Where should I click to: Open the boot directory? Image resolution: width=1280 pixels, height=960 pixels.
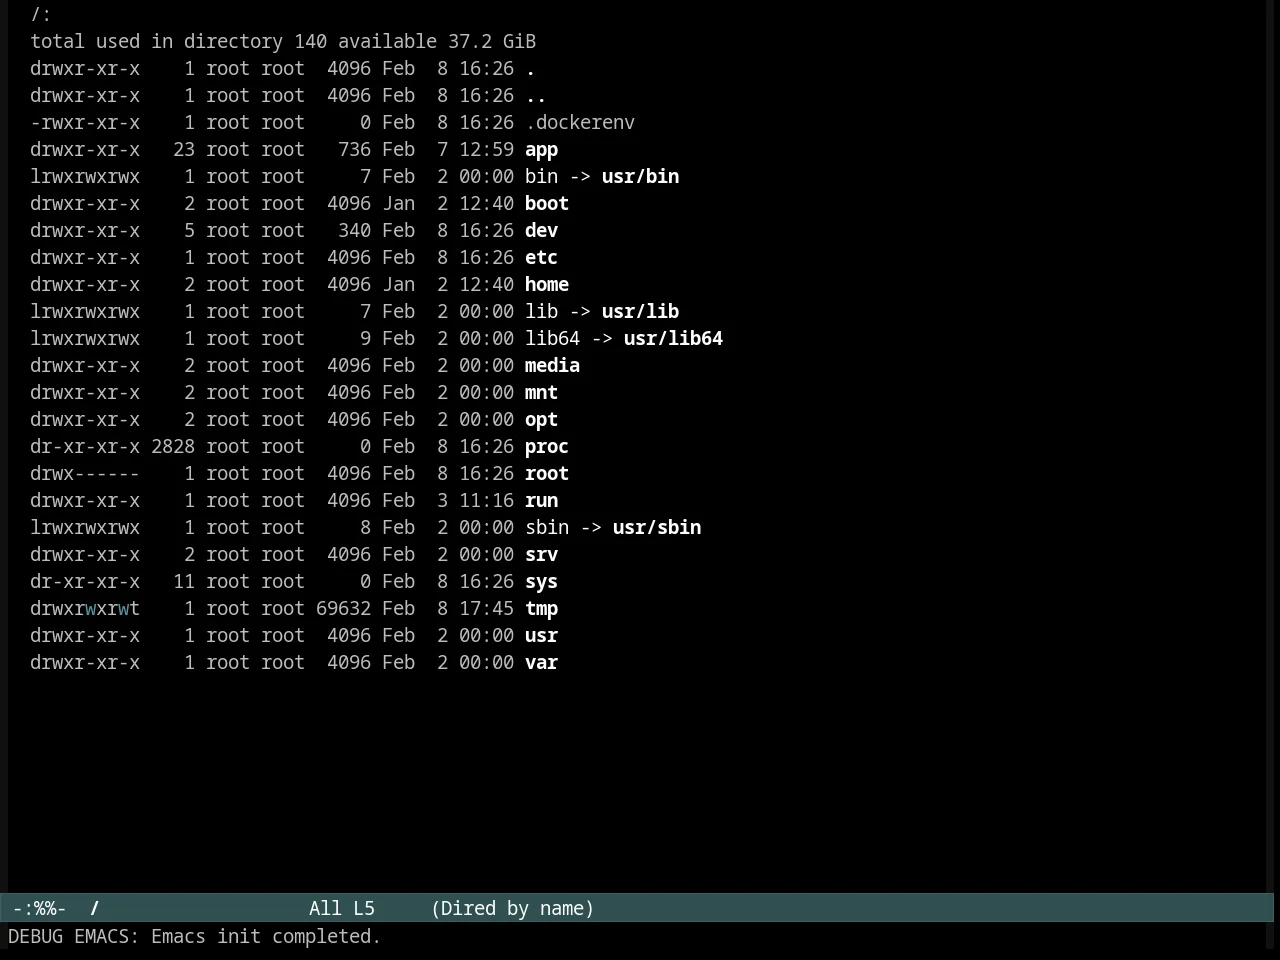coord(547,204)
